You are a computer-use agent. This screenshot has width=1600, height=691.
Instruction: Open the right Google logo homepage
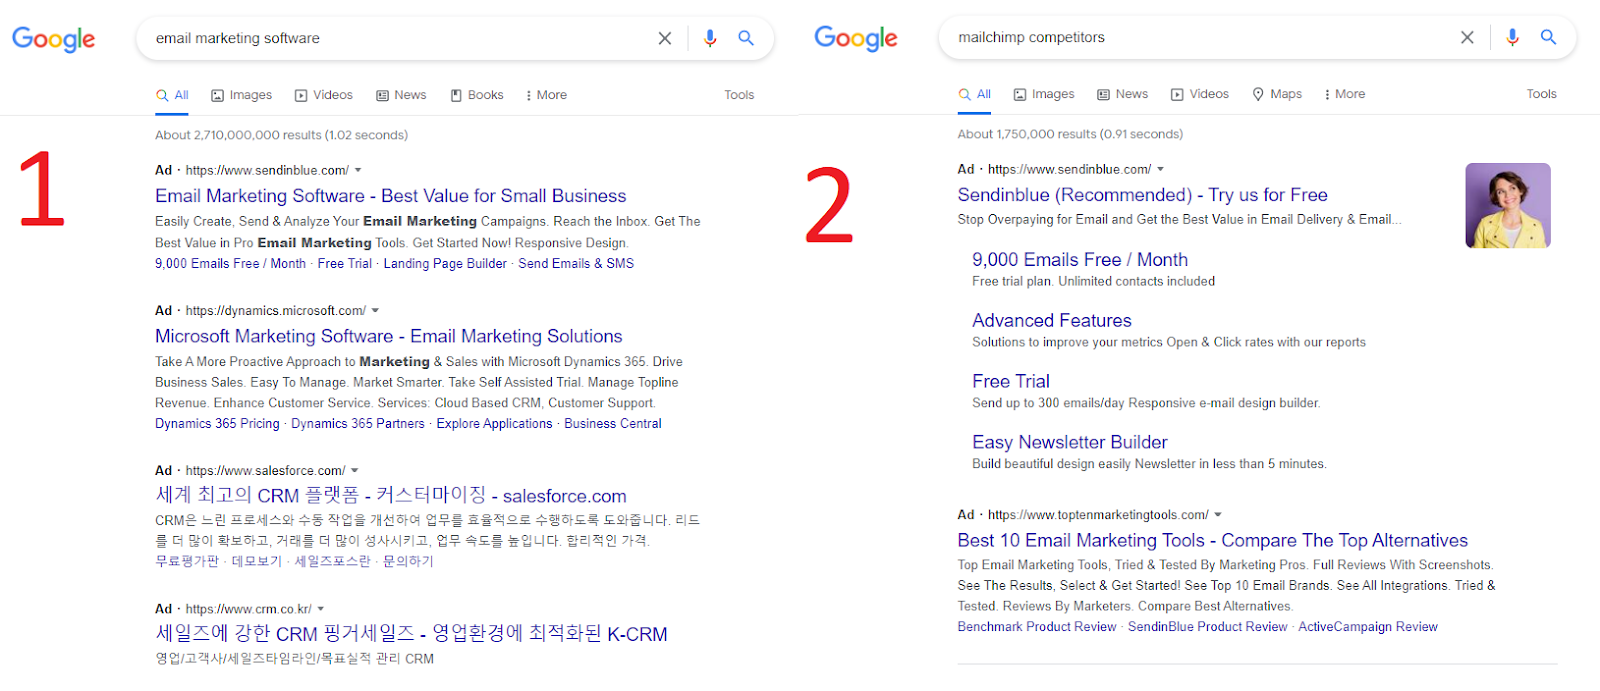(856, 38)
